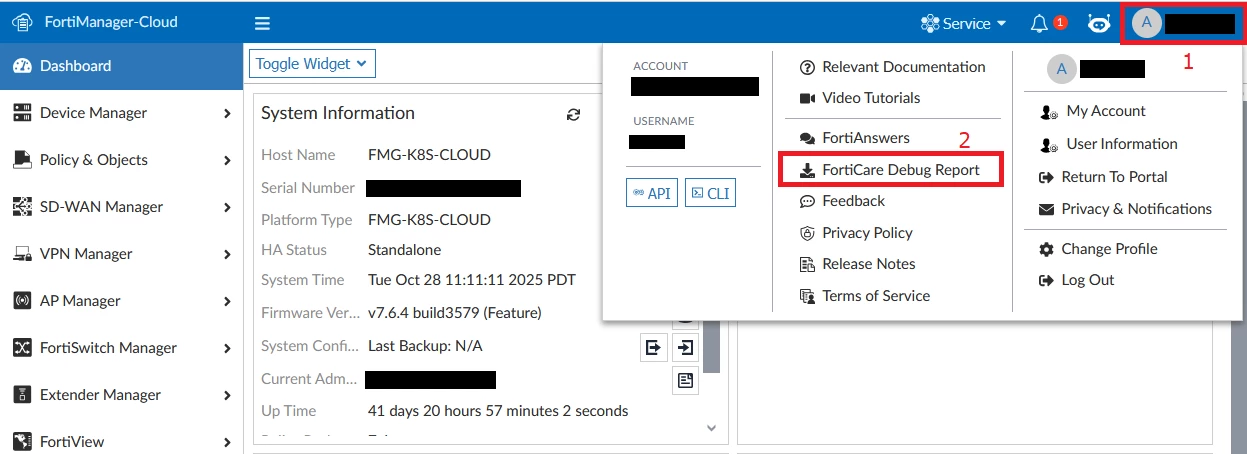Select User Information in user menu
Image resolution: width=1247 pixels, height=454 pixels.
tap(1108, 144)
